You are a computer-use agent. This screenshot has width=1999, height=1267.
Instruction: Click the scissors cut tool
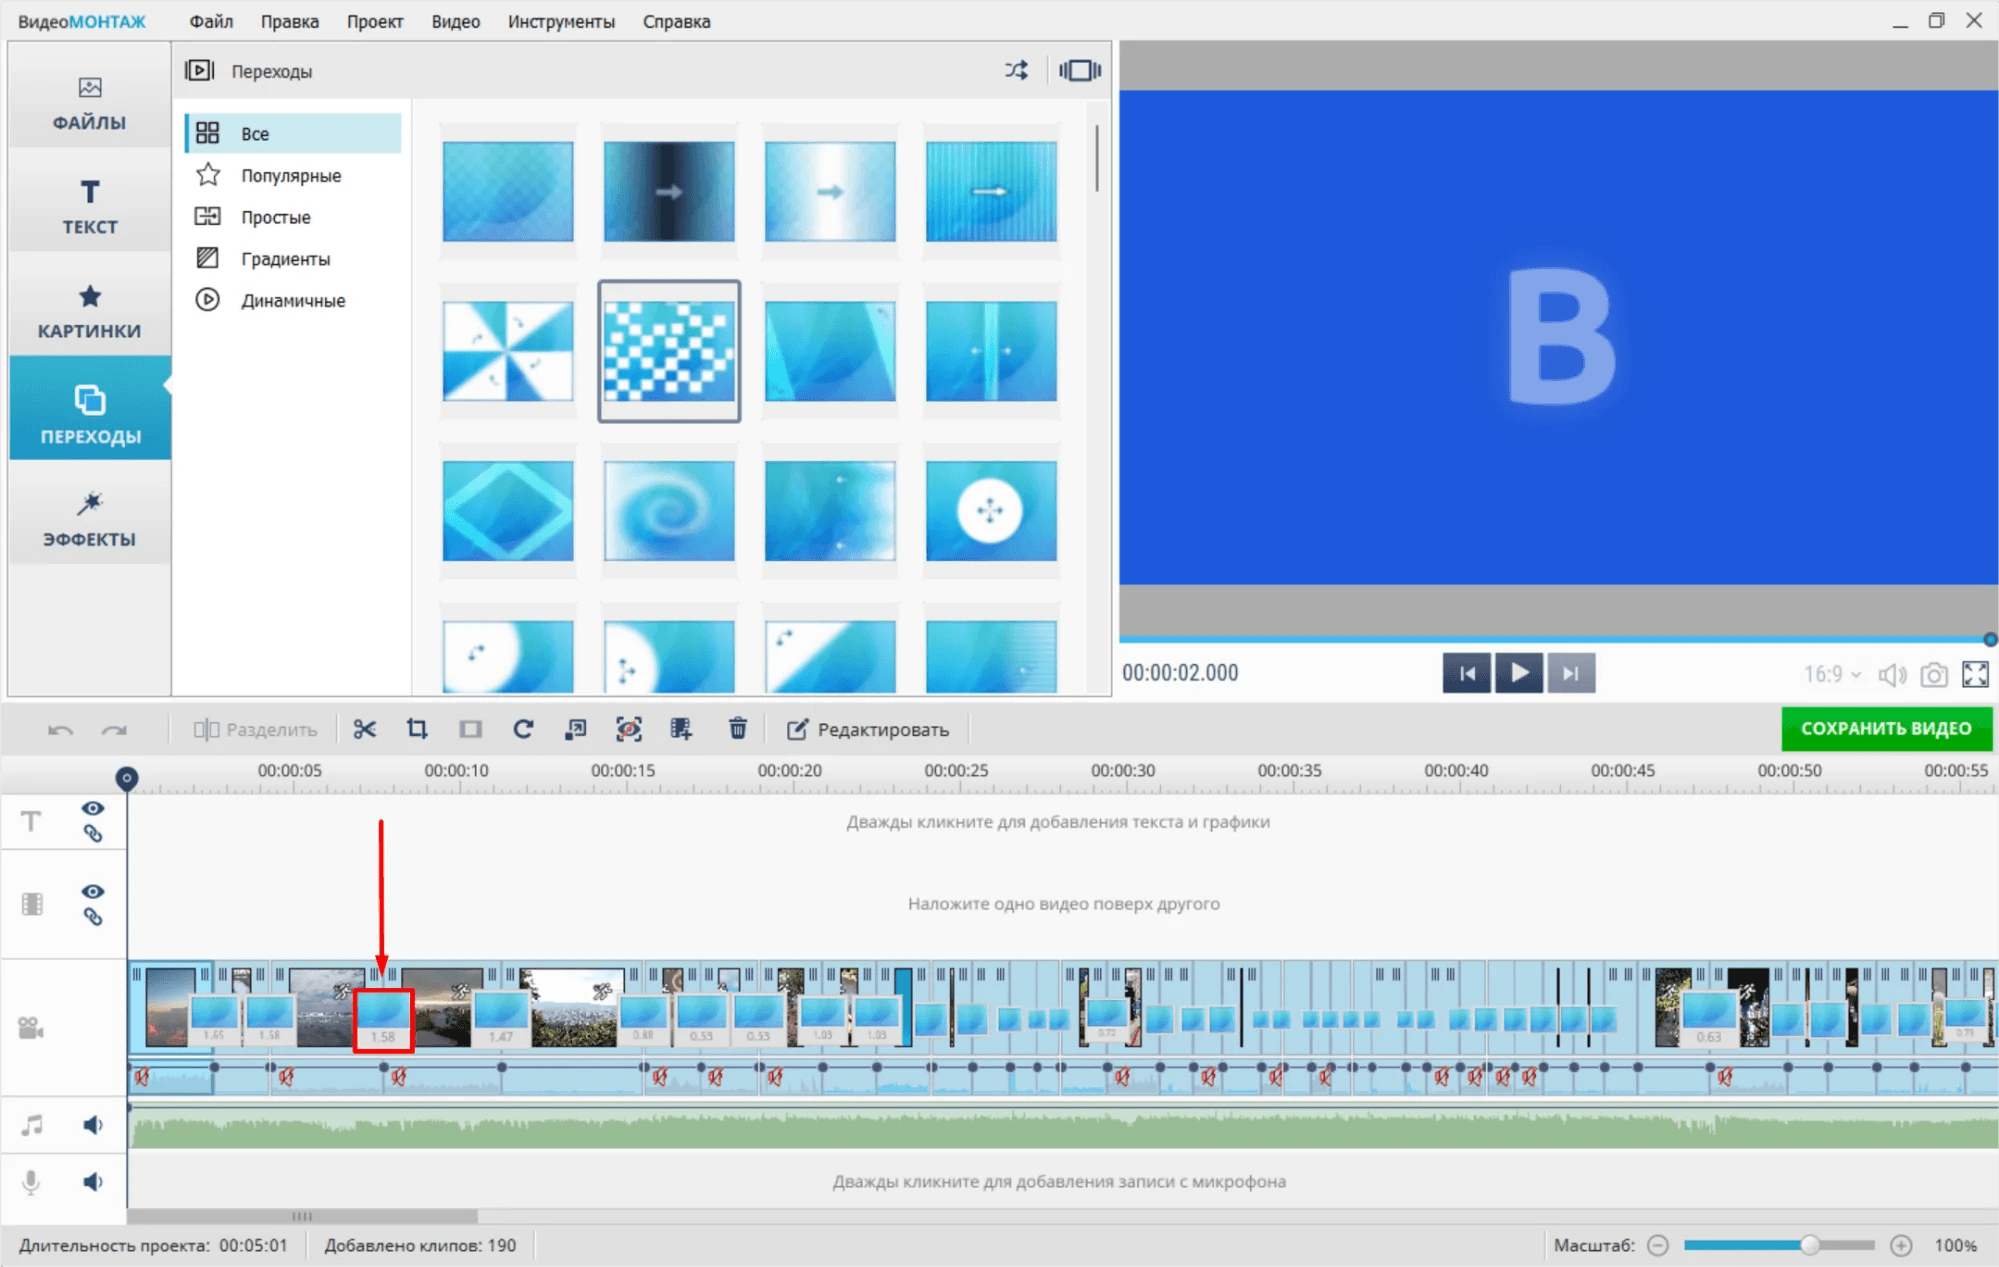pyautogui.click(x=364, y=729)
